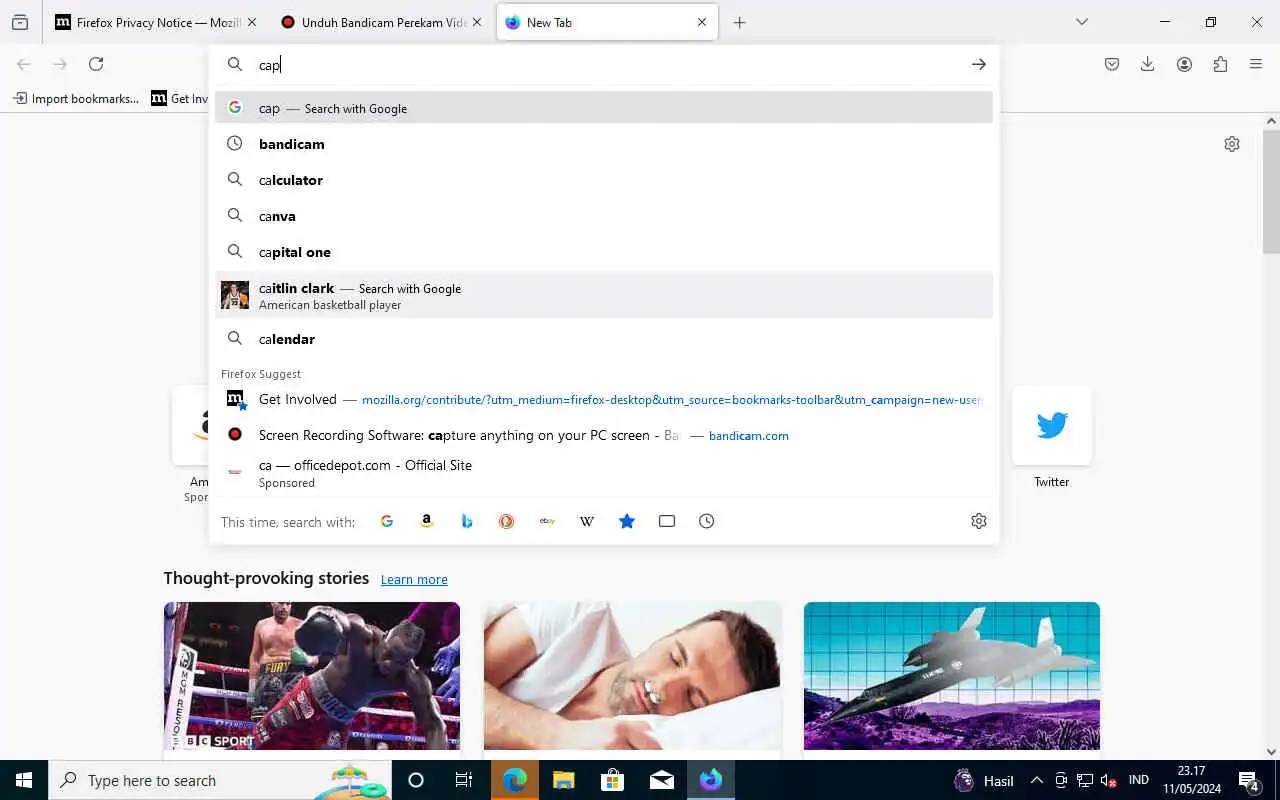The height and width of the screenshot is (800, 1280).
Task: Open the notification center icon
Action: 1249,780
